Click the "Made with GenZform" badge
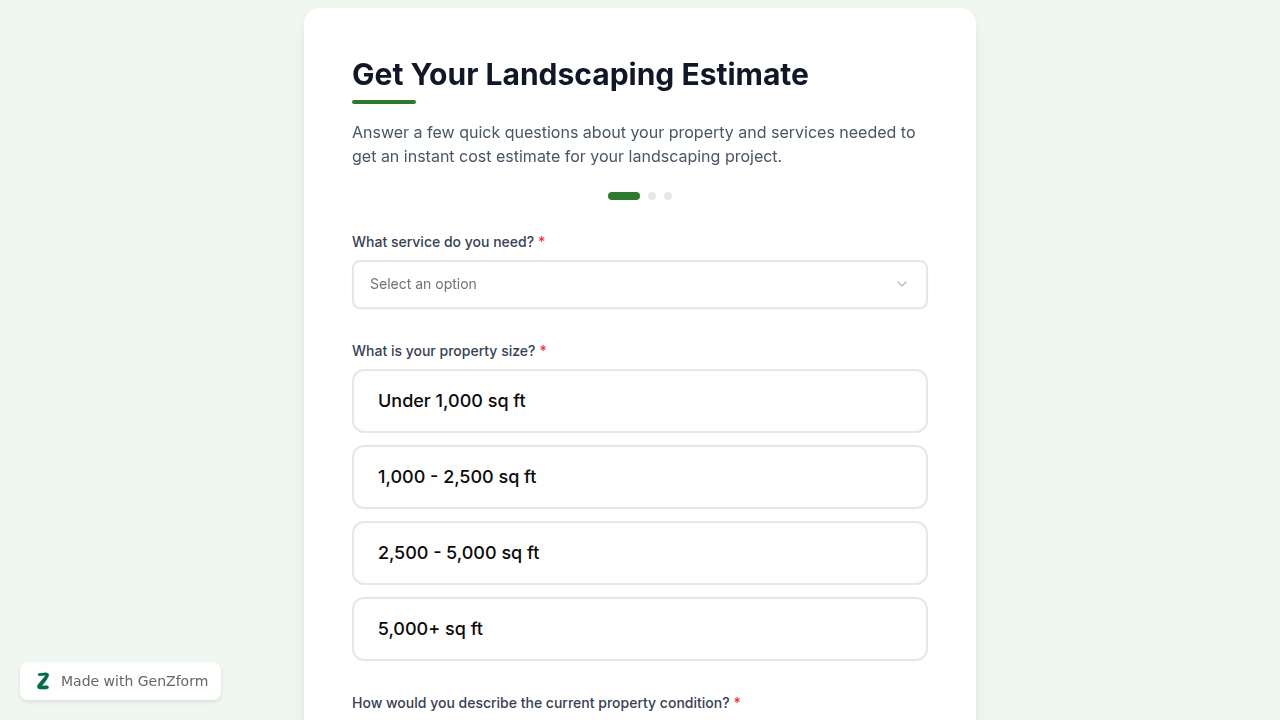Viewport: 1280px width, 720px height. click(120, 681)
